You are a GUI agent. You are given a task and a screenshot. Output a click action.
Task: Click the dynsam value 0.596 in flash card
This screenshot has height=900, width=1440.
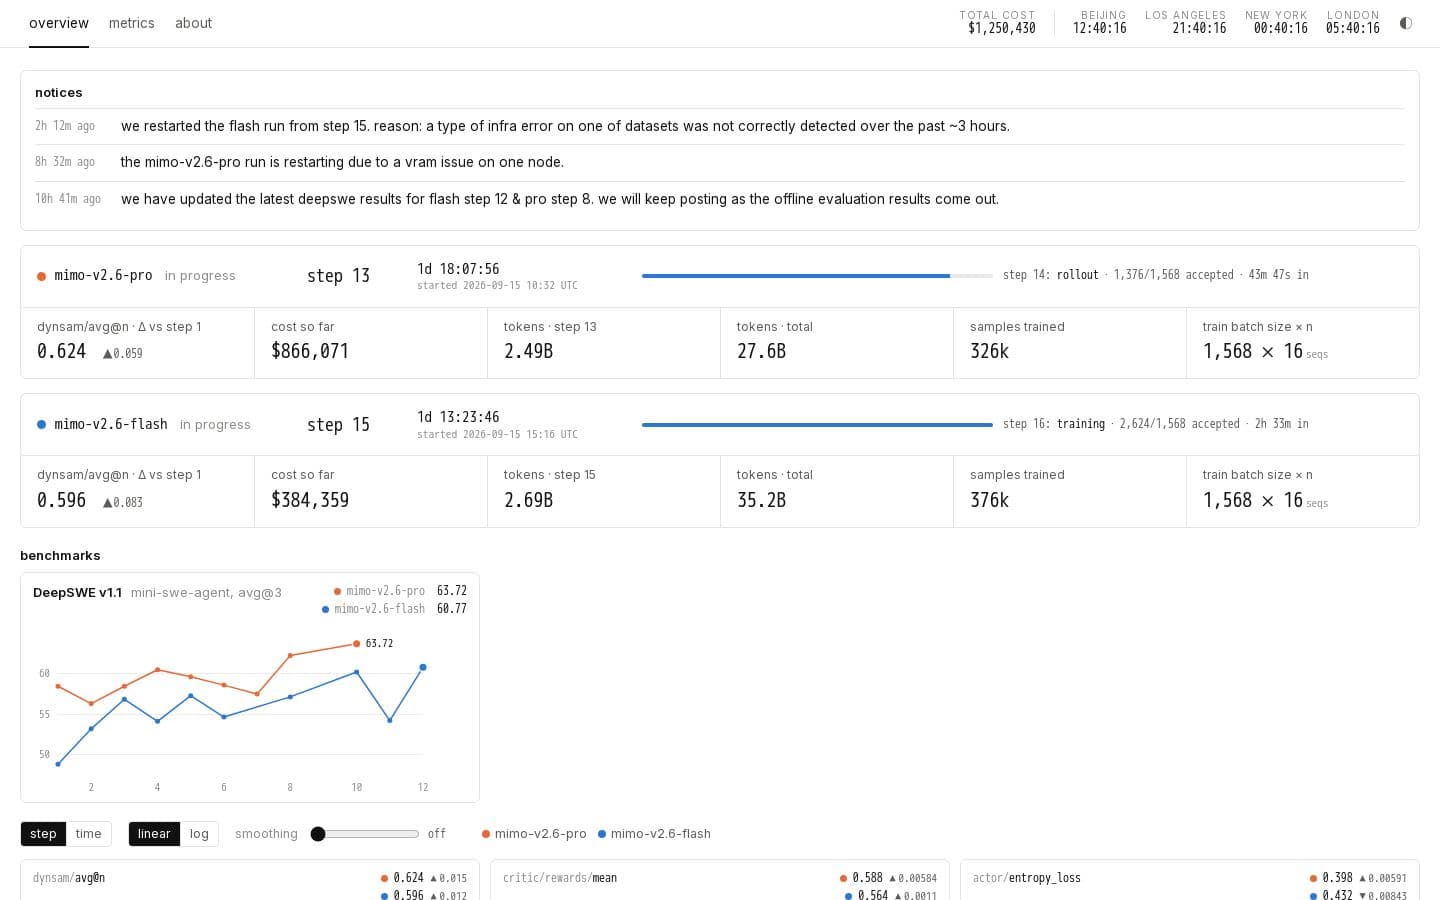pos(61,500)
